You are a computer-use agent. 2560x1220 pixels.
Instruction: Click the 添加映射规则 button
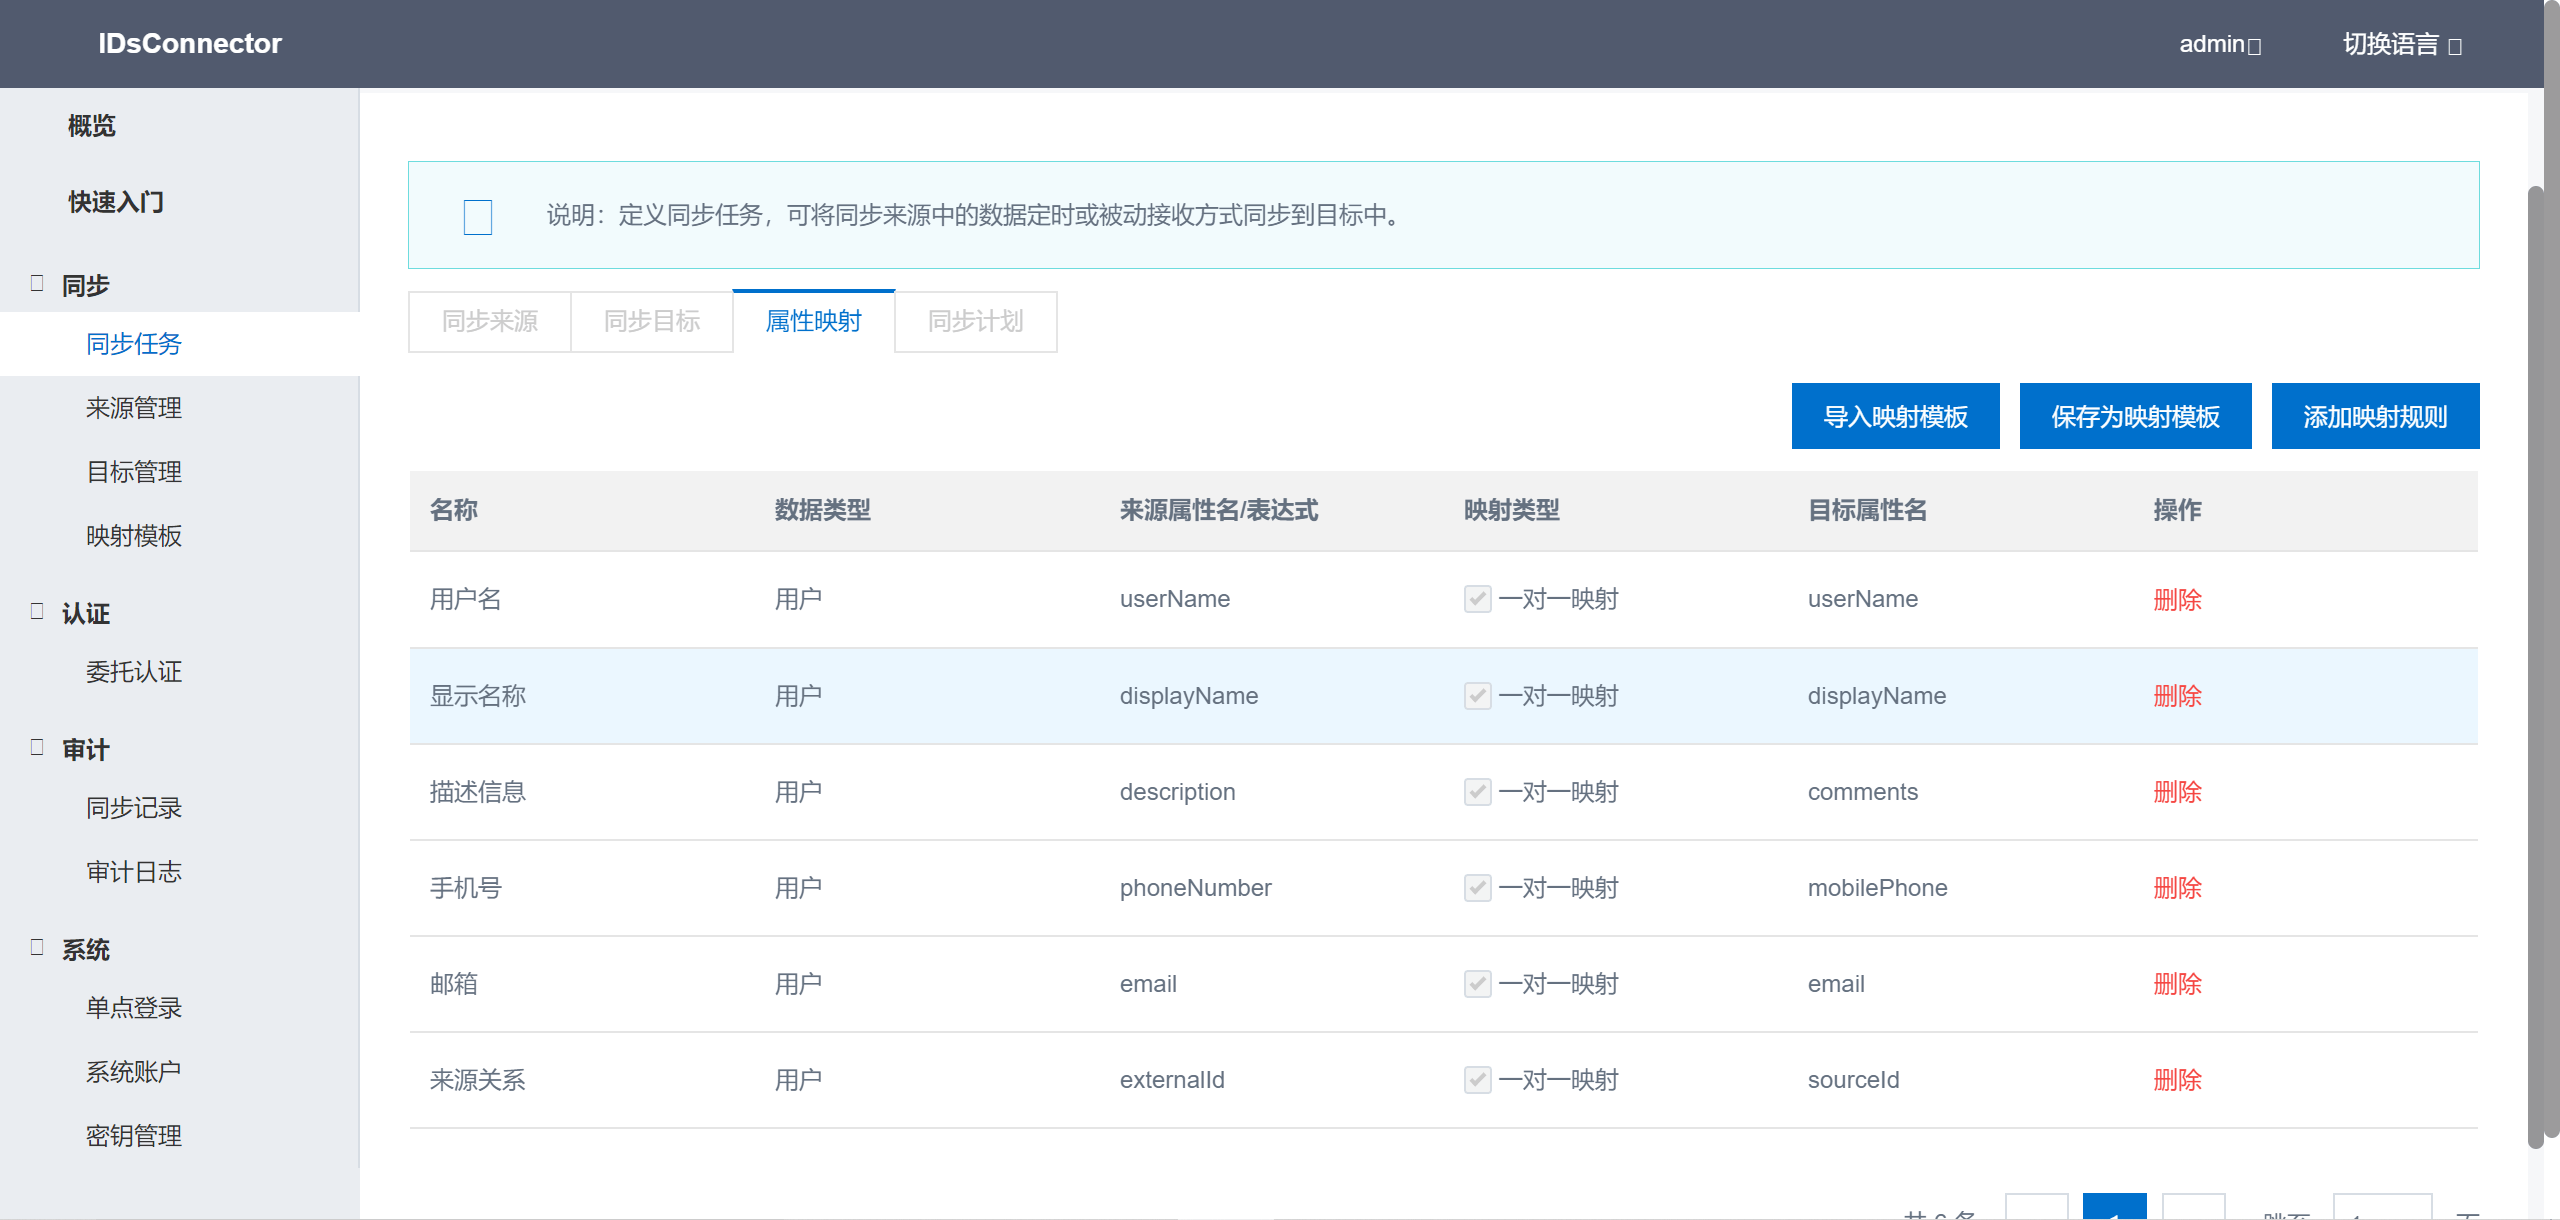tap(2375, 416)
